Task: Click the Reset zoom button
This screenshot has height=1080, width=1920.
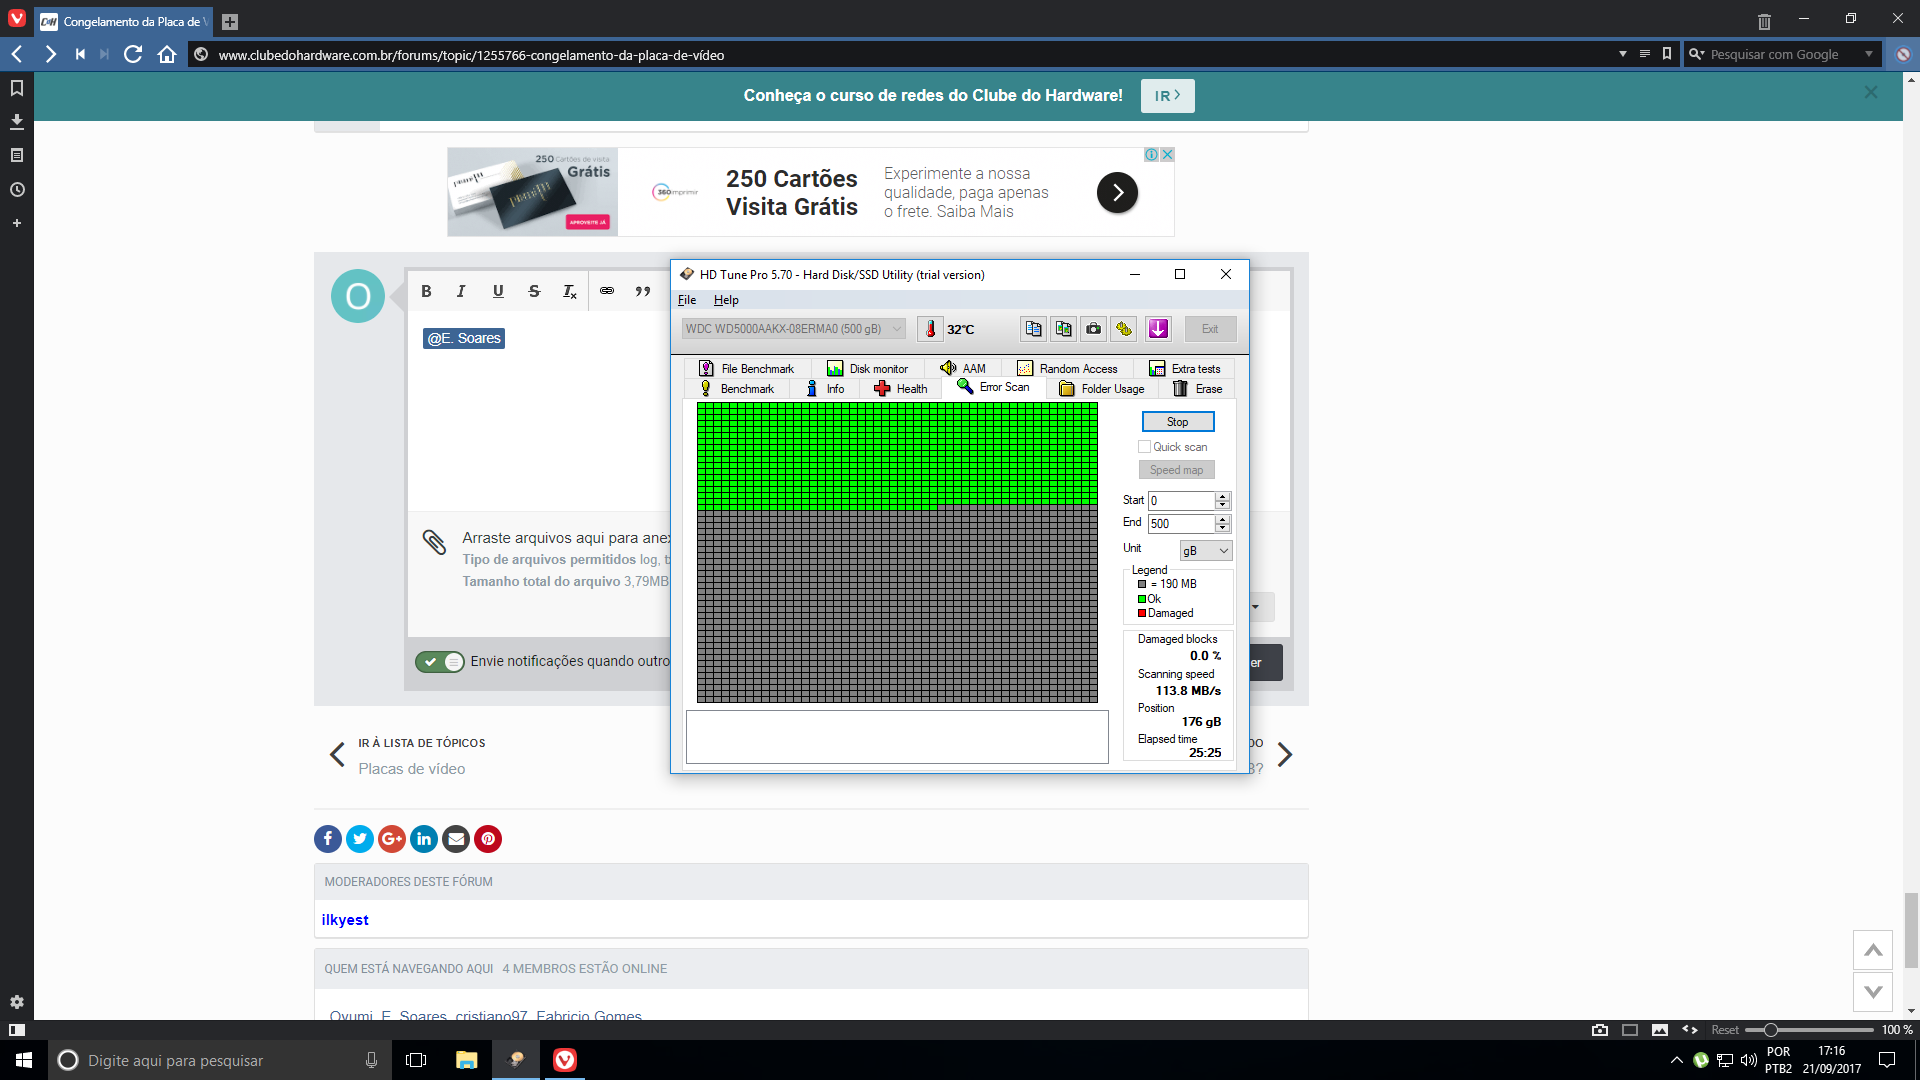Action: click(x=1725, y=1030)
